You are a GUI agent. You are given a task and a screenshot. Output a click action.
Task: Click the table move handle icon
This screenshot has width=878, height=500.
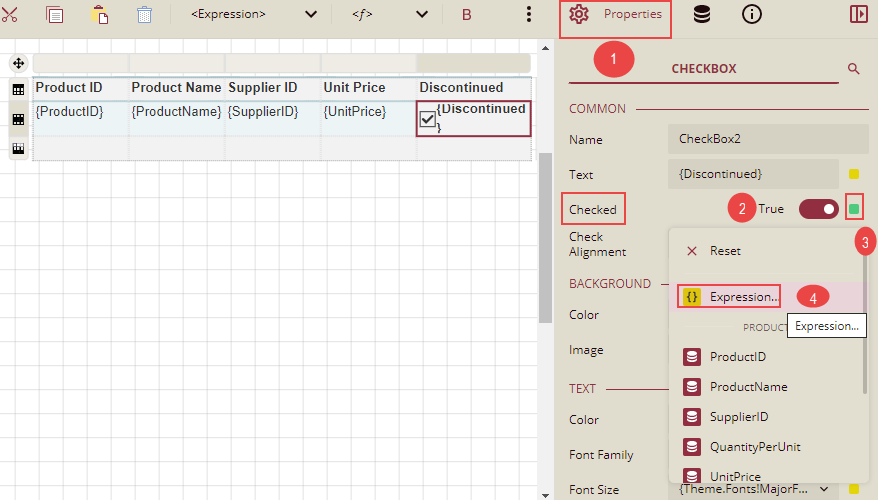(x=18, y=63)
